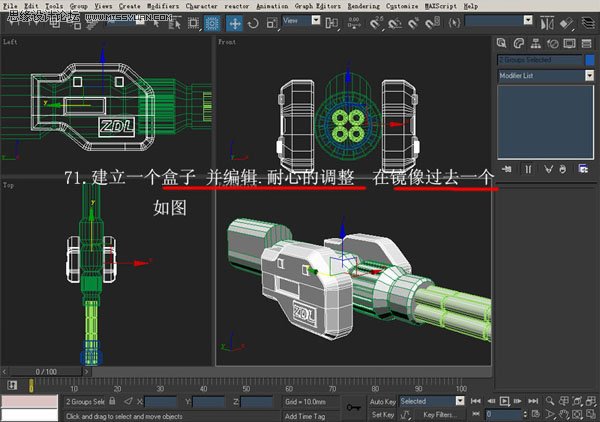
Task: Toggle the Pin Stack icon
Action: 507,169
